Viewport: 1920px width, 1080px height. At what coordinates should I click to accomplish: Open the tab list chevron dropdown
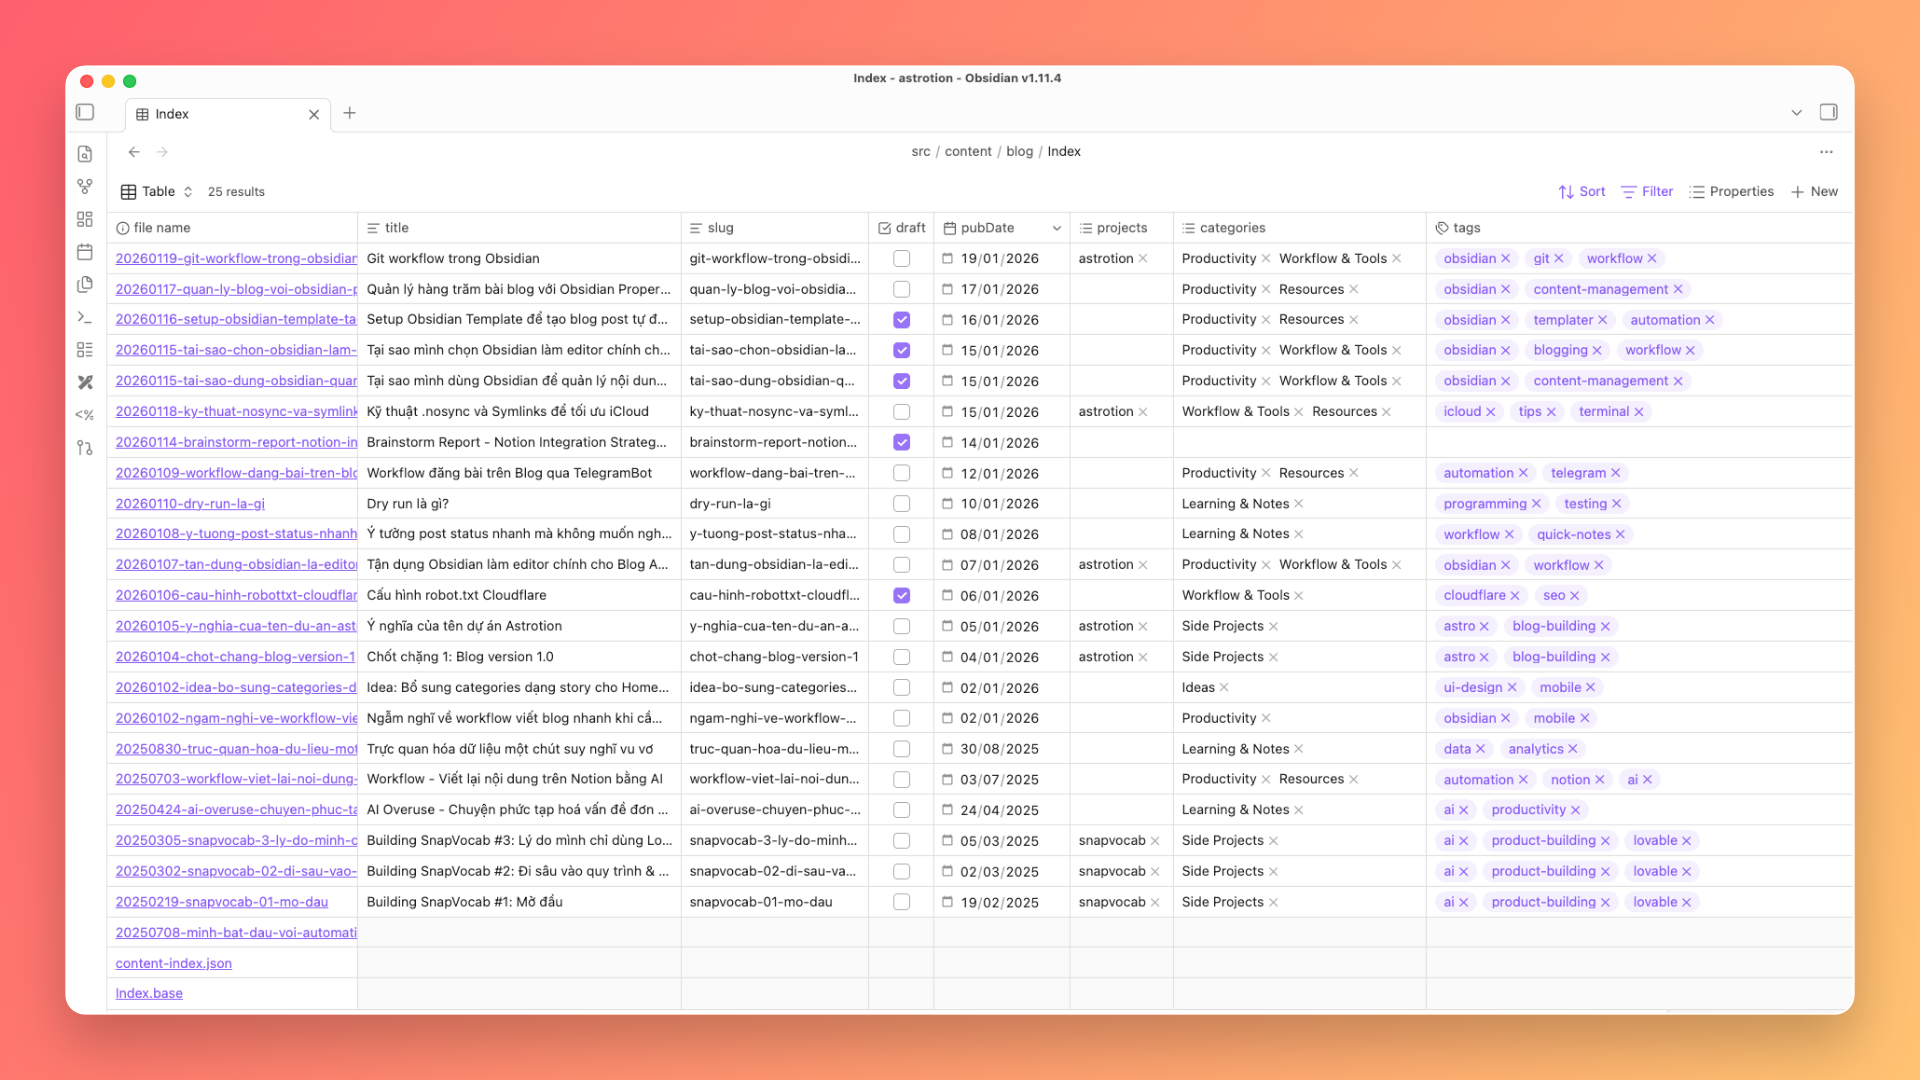(1796, 113)
